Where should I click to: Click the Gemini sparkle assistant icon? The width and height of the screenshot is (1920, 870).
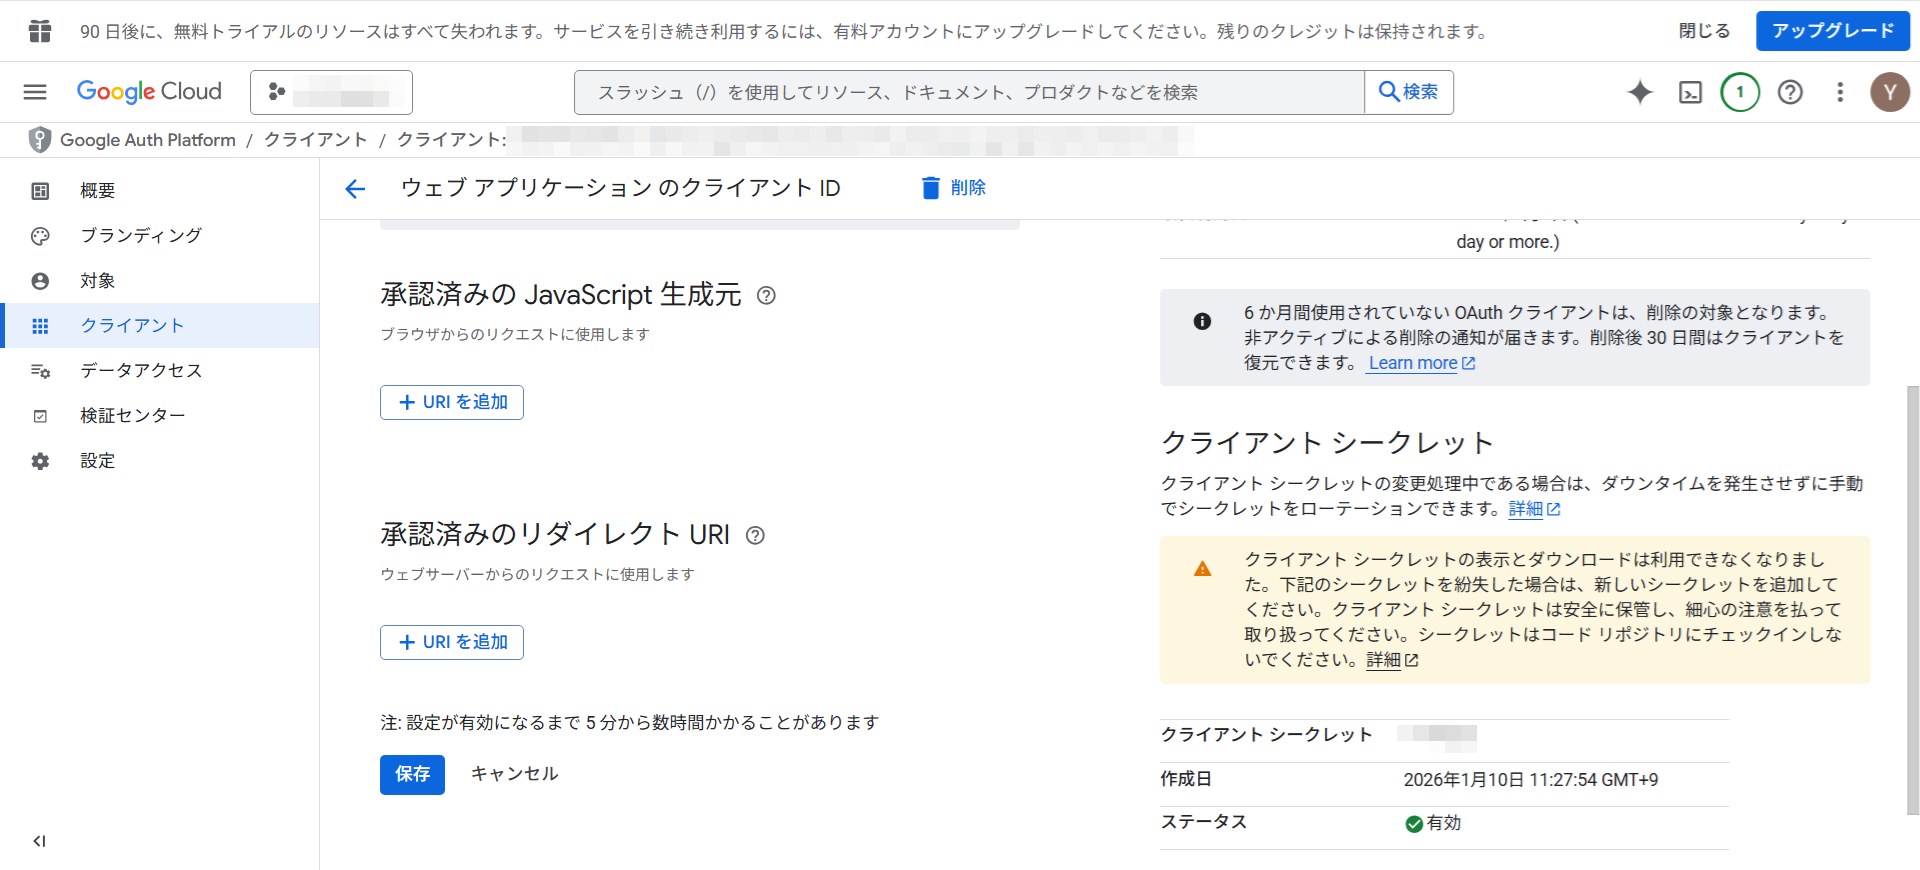tap(1640, 92)
